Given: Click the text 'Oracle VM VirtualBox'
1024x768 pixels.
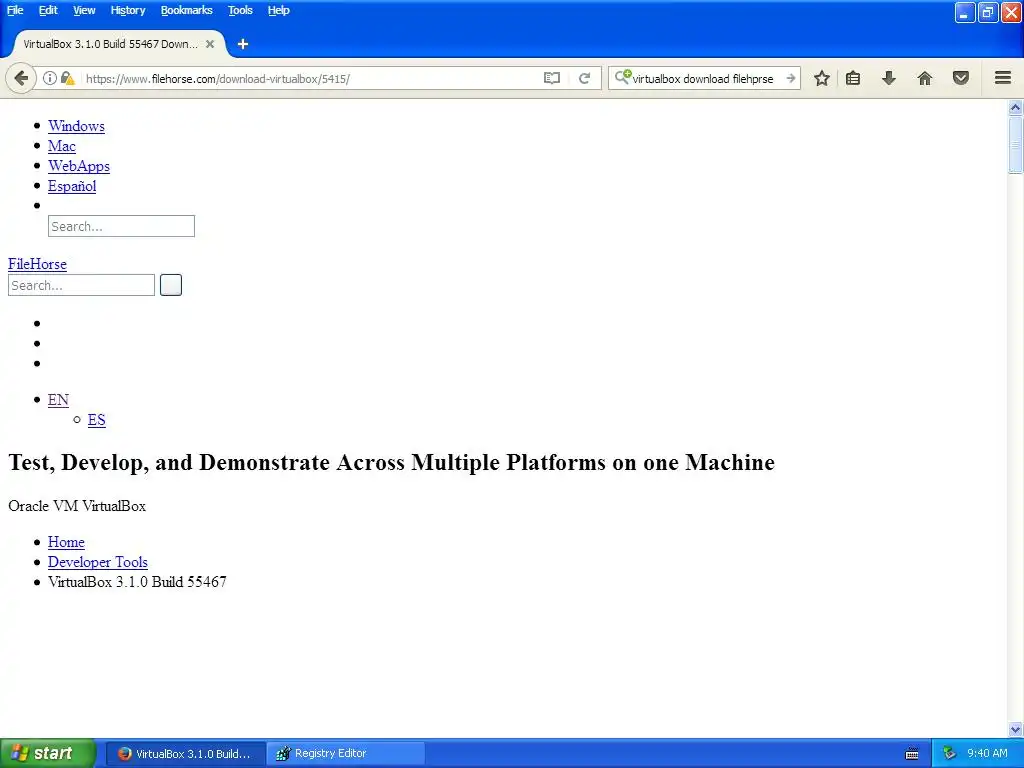Looking at the screenshot, I should tap(77, 506).
